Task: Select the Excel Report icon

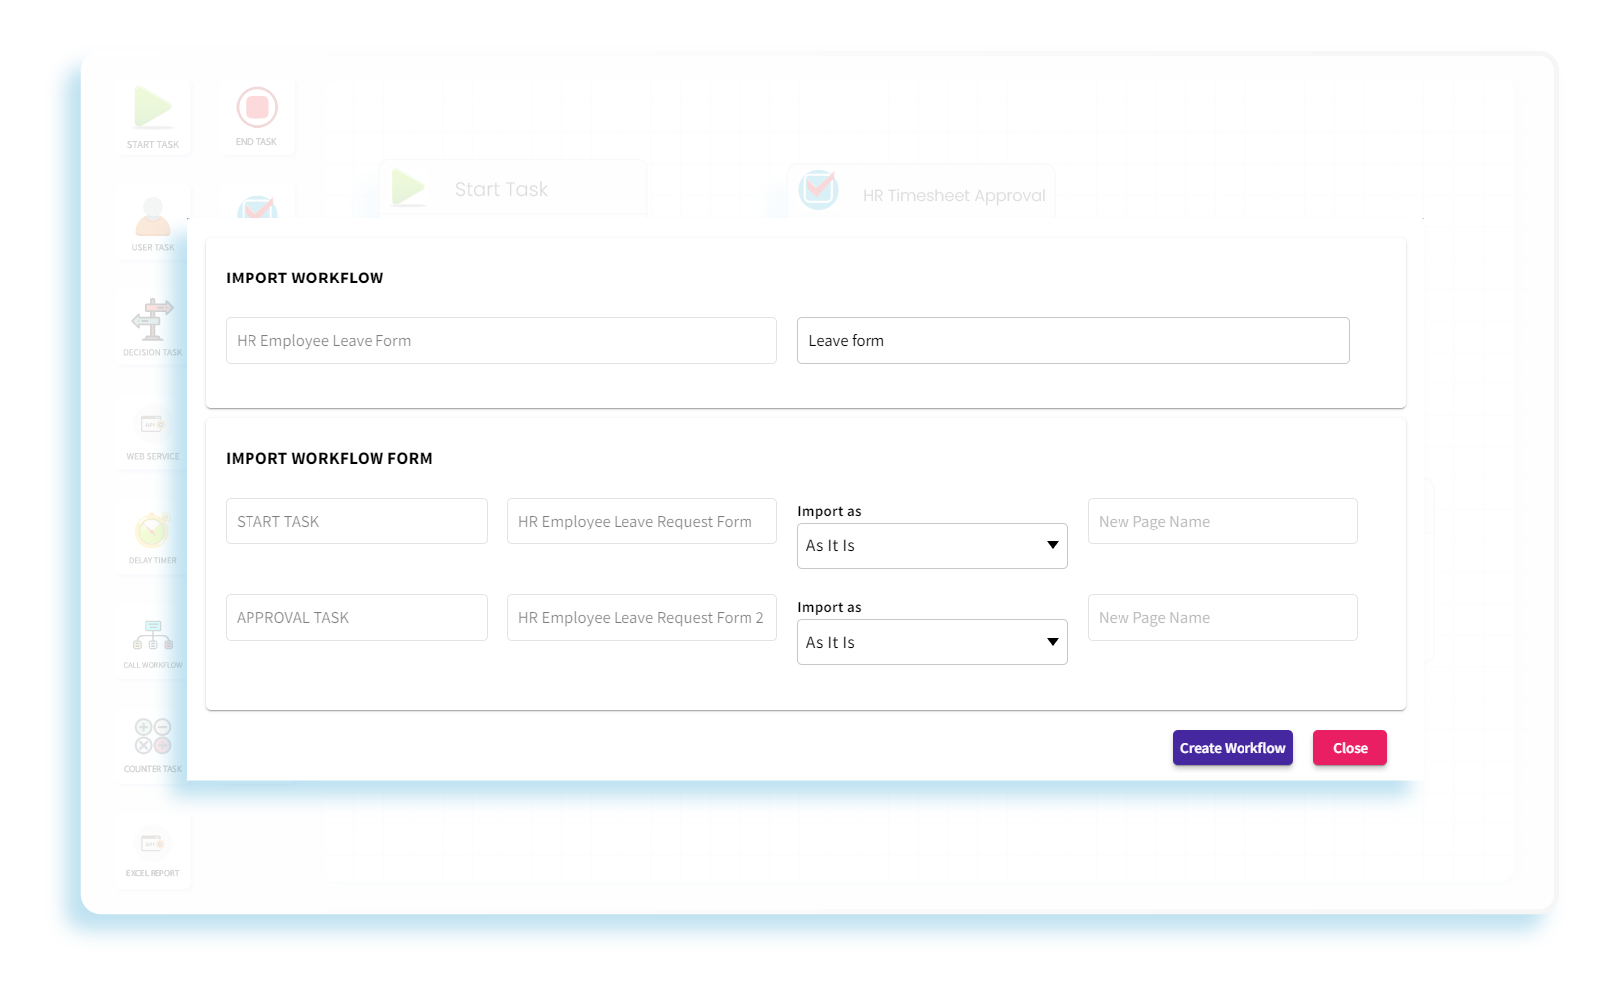Action: point(153,844)
